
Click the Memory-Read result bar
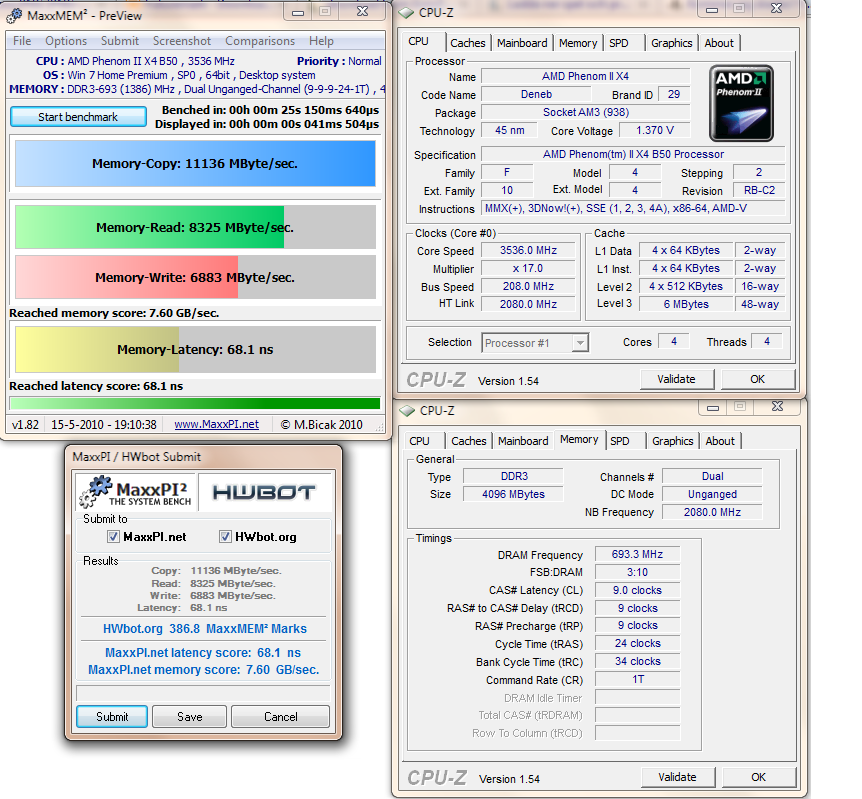[195, 227]
